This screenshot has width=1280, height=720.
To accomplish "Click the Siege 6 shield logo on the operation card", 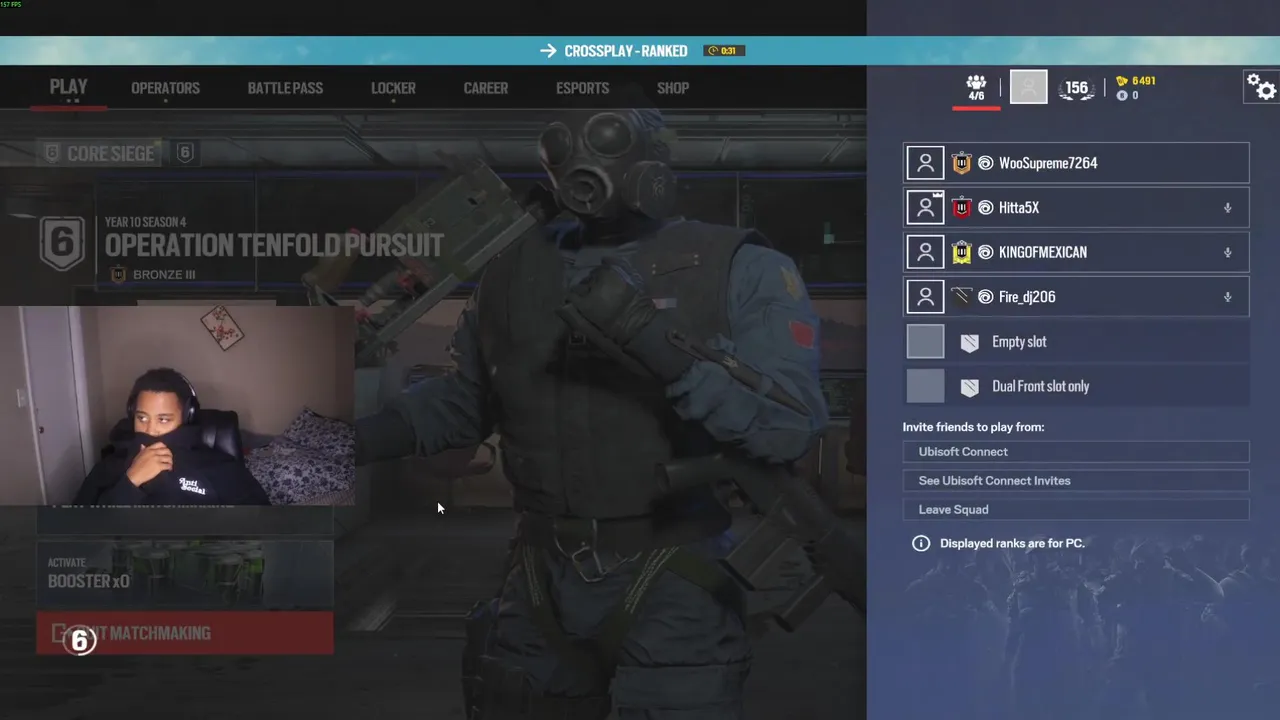I will coord(62,243).
